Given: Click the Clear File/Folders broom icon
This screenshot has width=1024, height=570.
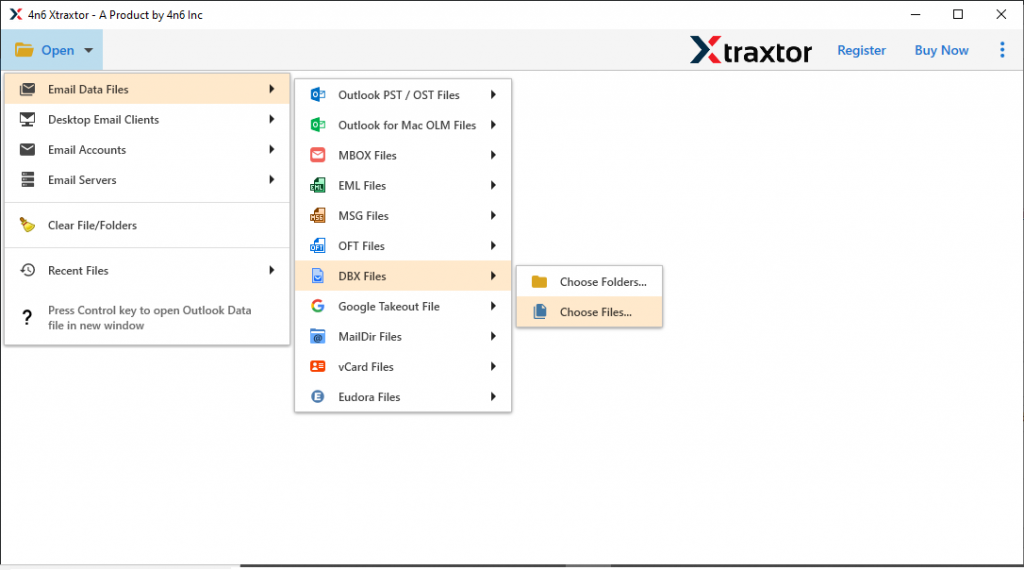Looking at the screenshot, I should [27, 225].
